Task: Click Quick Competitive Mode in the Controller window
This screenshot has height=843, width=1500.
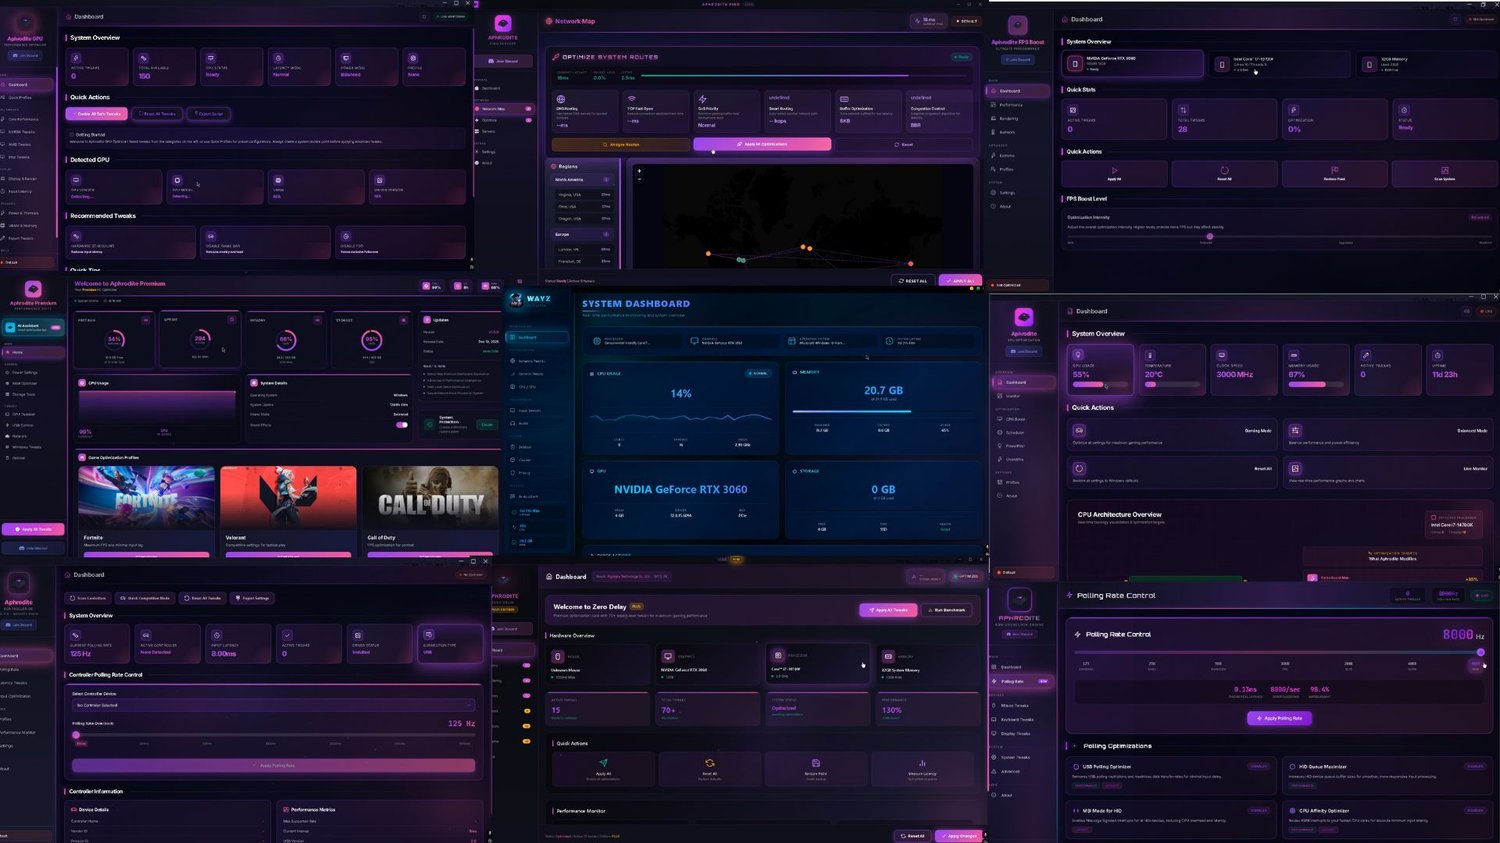Action: (x=145, y=598)
